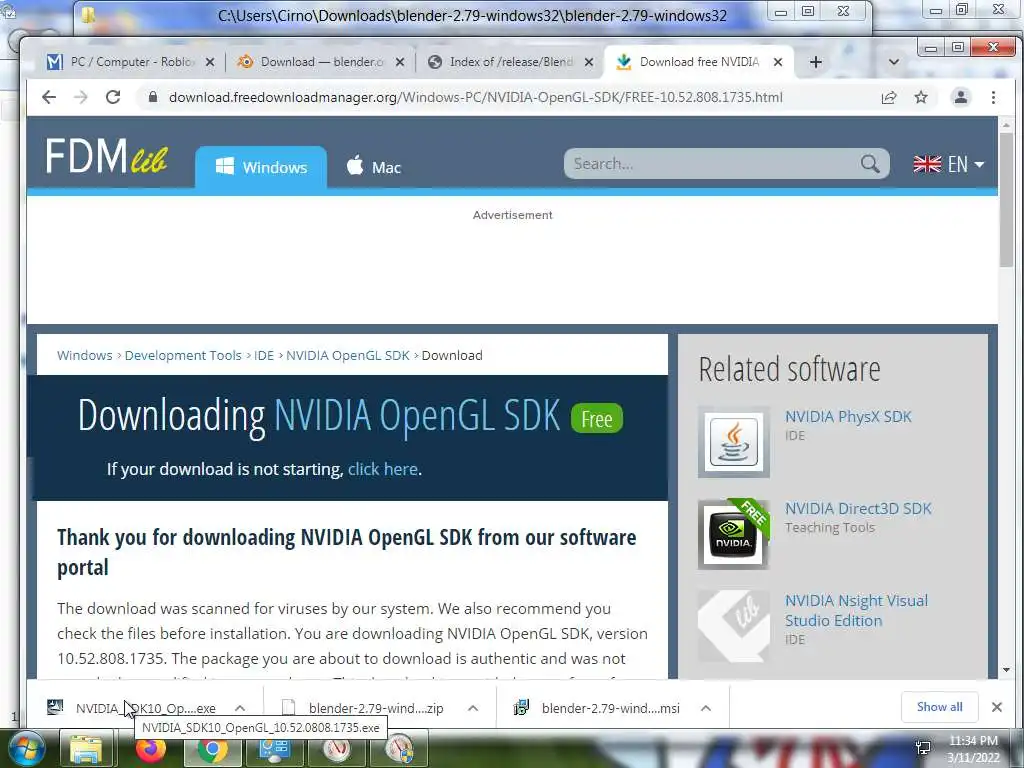Close the Download — blender.org tab
1024x768 pixels.
click(x=400, y=62)
